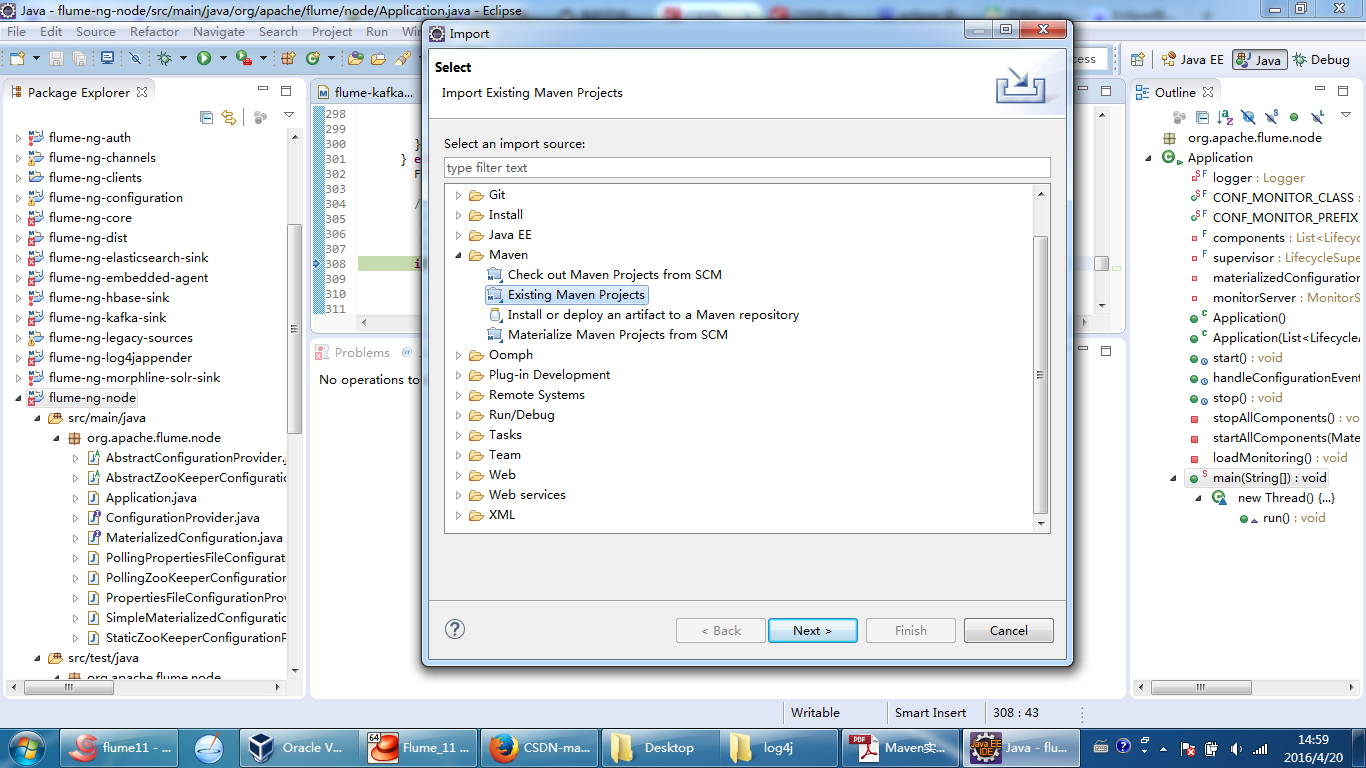Expand the Oomph import category
The image size is (1366, 768).
point(459,355)
